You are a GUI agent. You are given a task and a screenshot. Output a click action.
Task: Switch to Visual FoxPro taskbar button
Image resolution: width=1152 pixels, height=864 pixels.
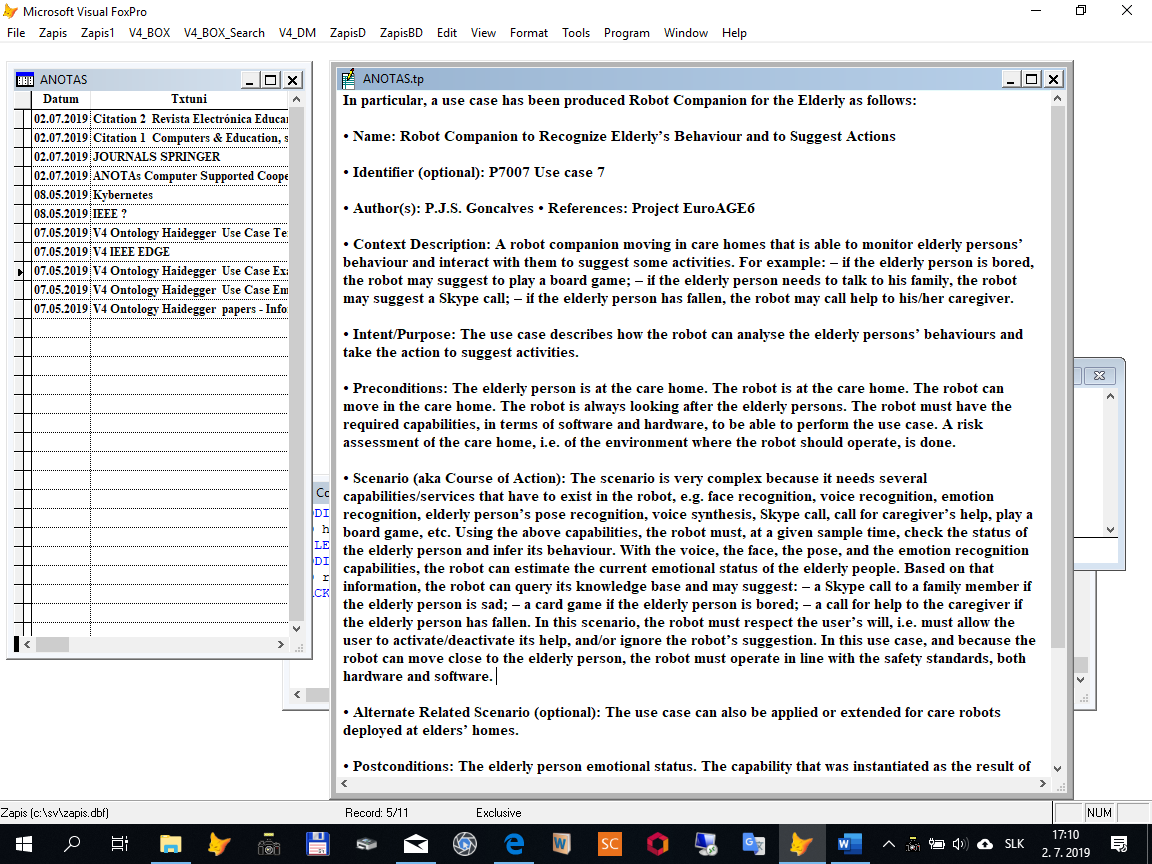(801, 844)
